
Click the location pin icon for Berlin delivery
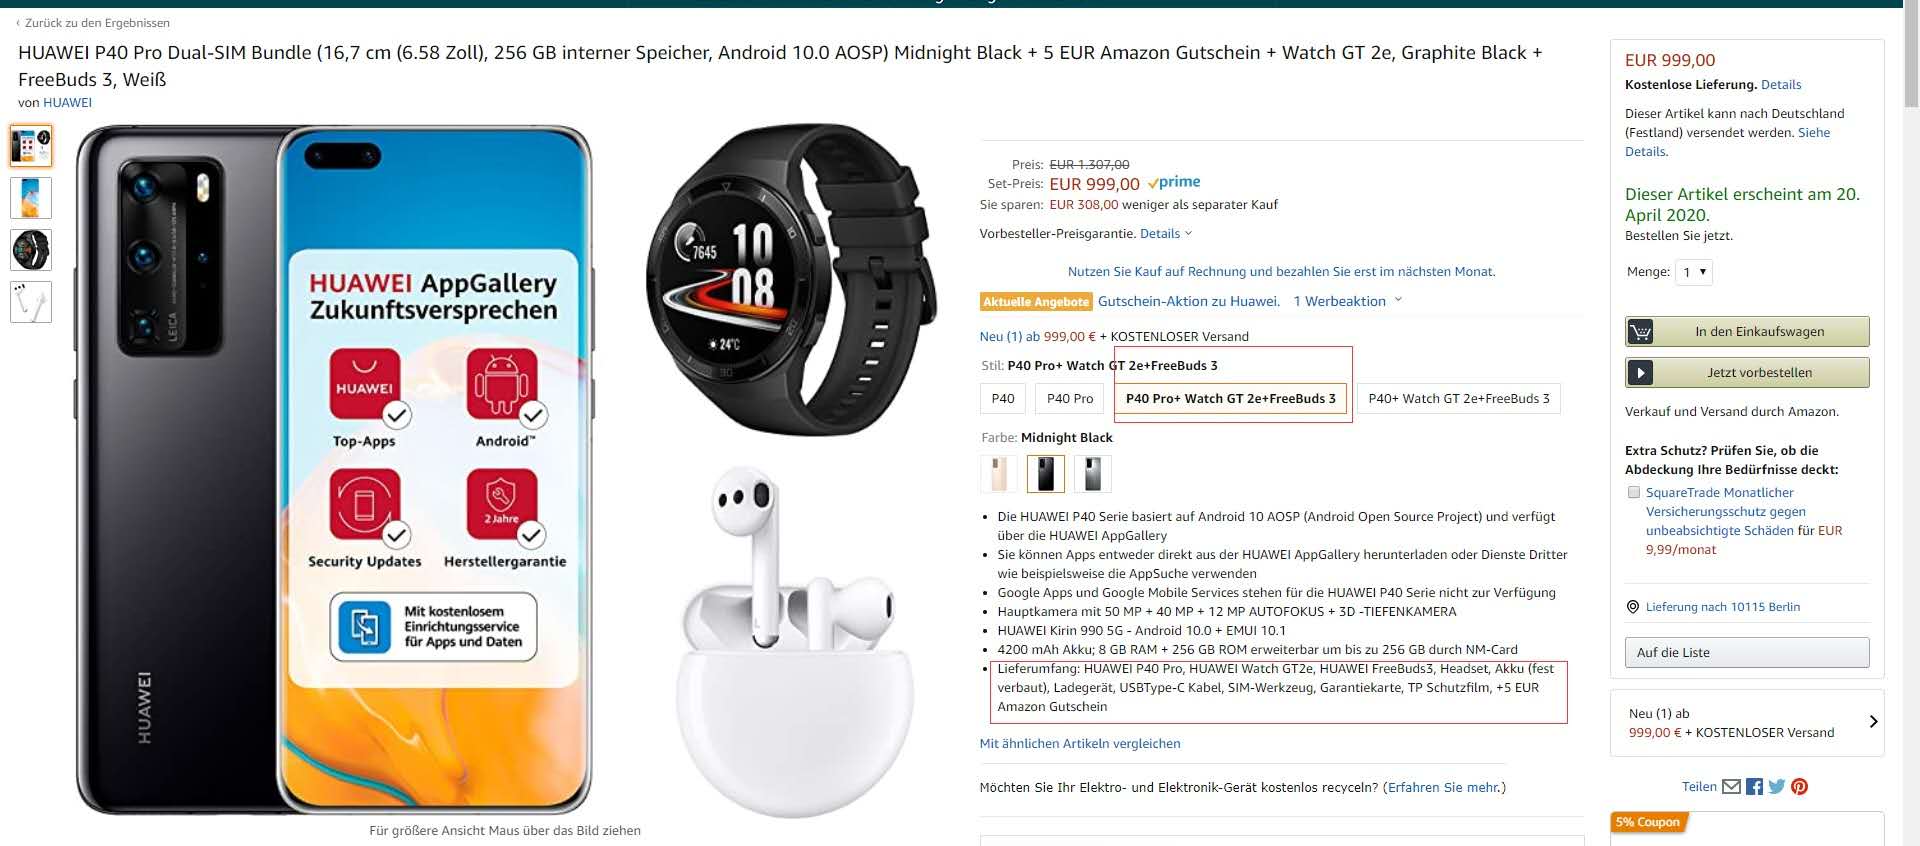pyautogui.click(x=1633, y=607)
